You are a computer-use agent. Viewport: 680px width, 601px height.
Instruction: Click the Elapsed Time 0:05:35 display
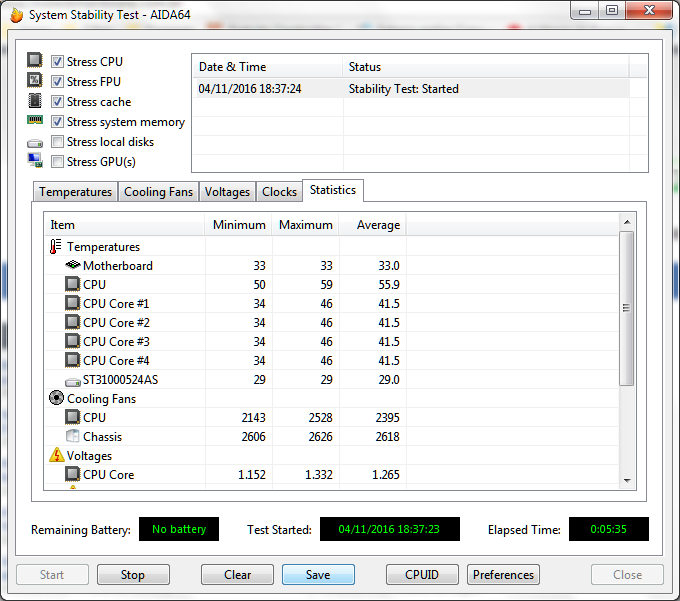tap(608, 529)
